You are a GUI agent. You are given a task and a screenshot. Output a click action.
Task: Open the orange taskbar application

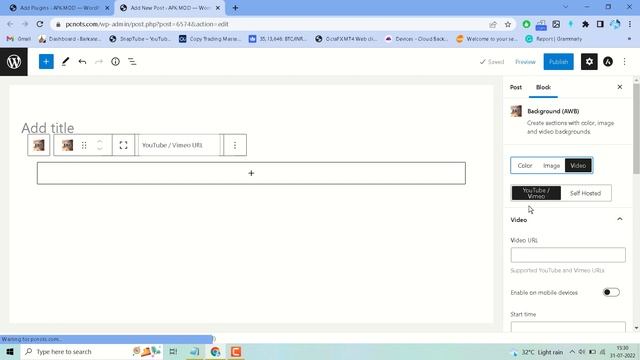click(x=236, y=351)
